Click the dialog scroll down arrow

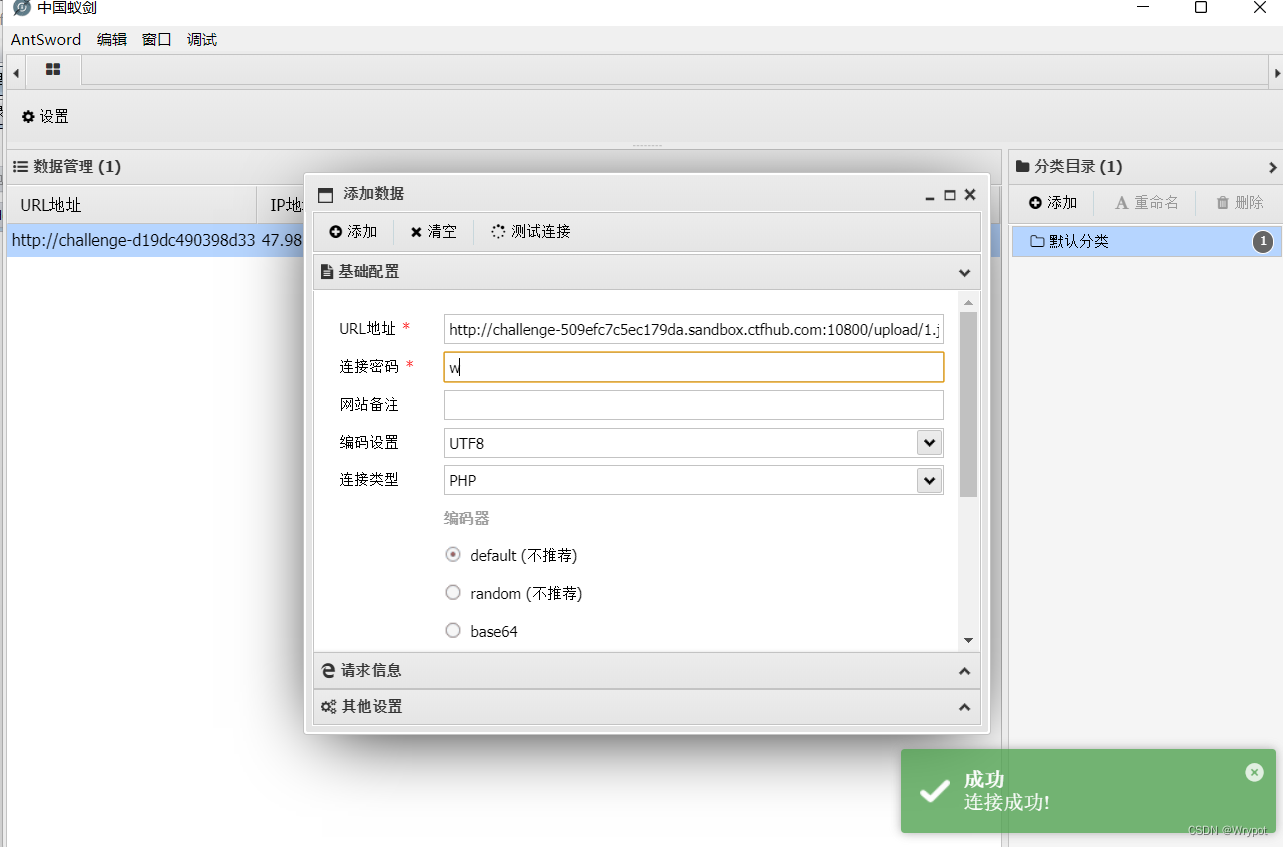pos(968,640)
